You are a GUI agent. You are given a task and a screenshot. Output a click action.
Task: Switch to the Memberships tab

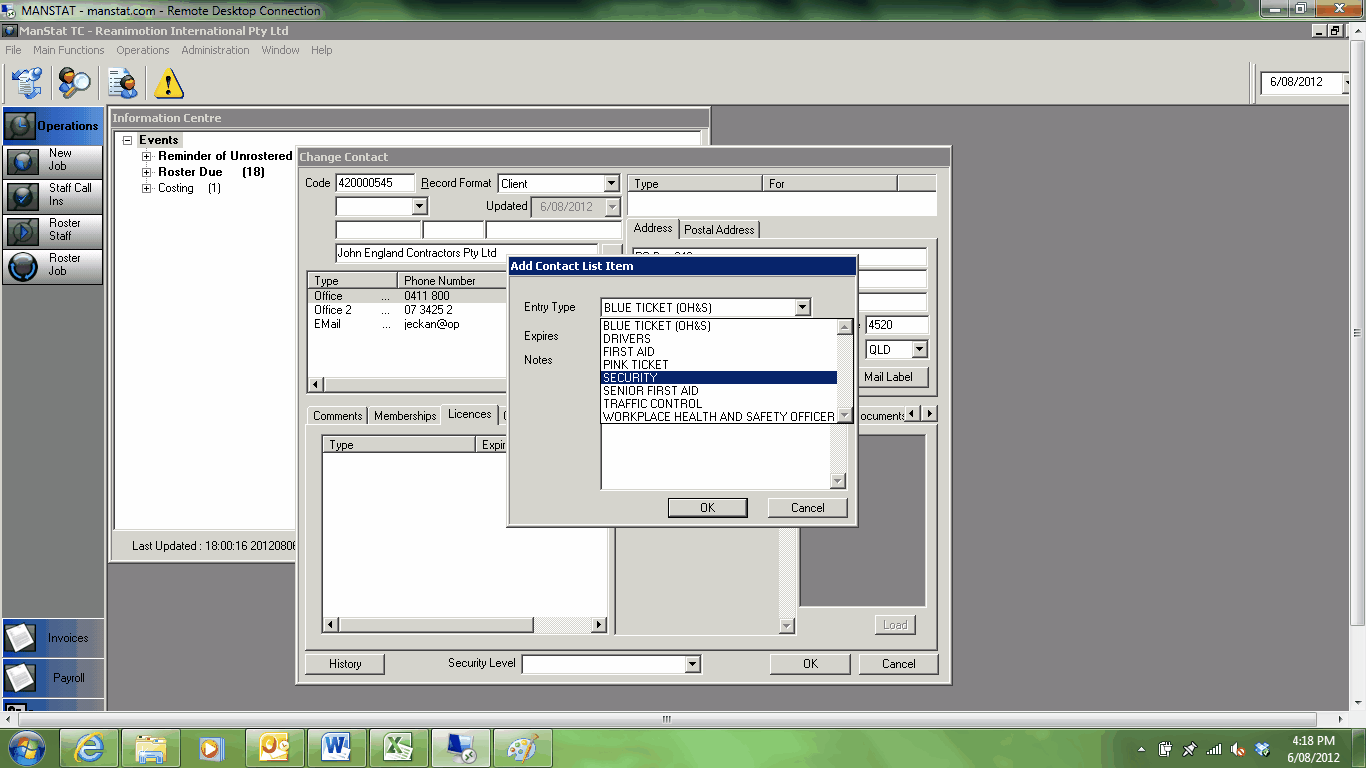[x=405, y=416]
